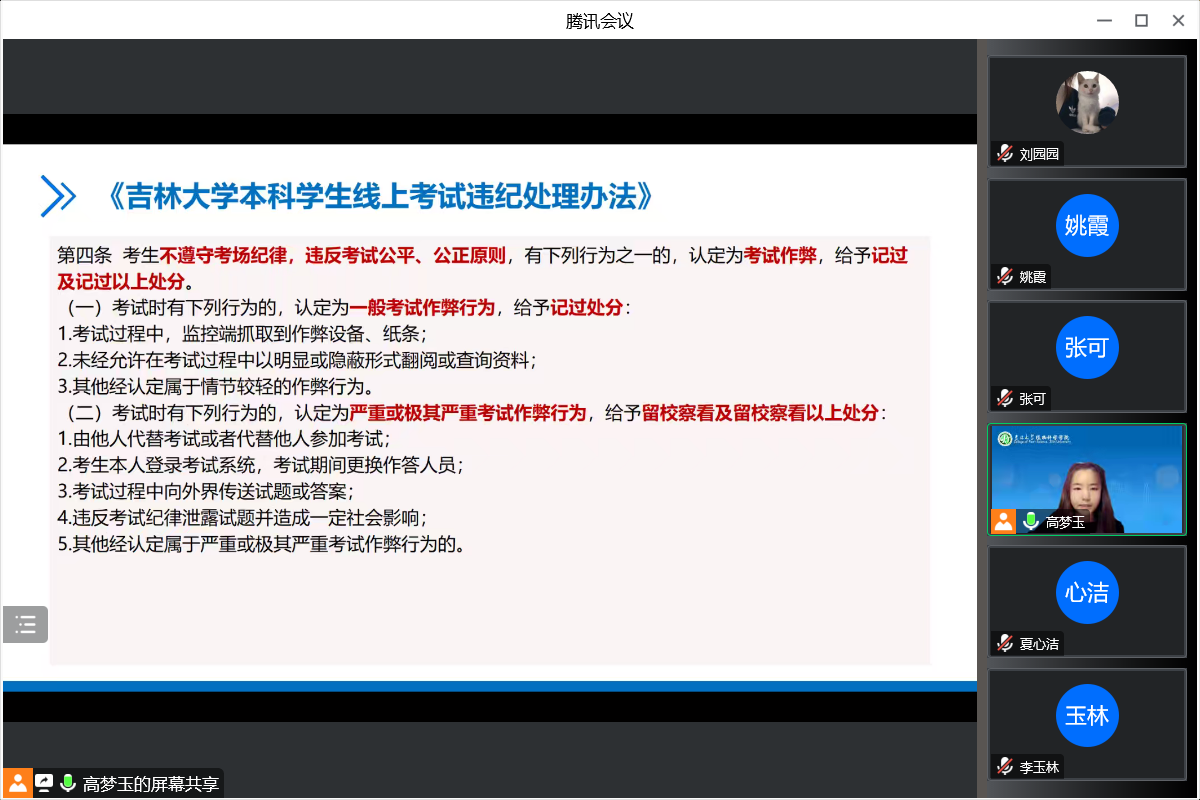The height and width of the screenshot is (800, 1200).
Task: Click the muted microphone icon beside 姚霞
Action: [1005, 277]
